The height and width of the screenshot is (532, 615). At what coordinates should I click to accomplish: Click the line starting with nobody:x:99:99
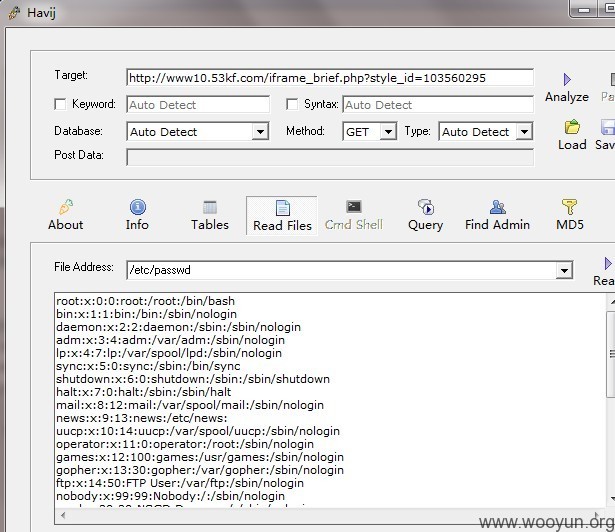pyautogui.click(x=170, y=496)
